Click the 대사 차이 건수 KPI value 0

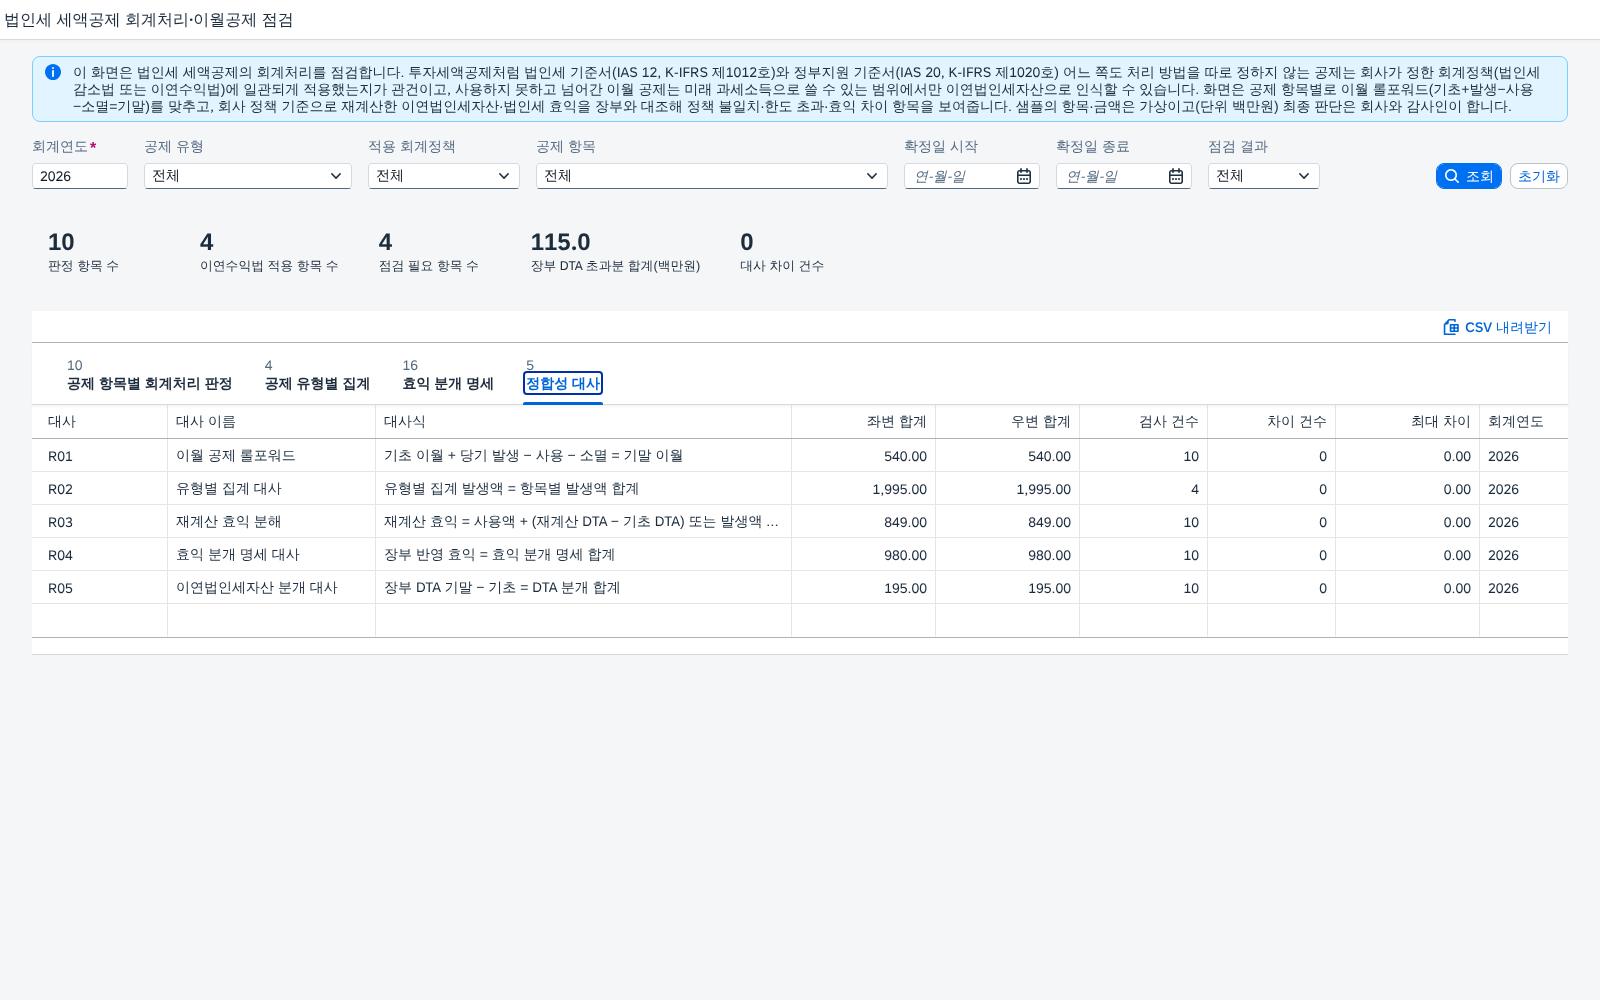[746, 242]
